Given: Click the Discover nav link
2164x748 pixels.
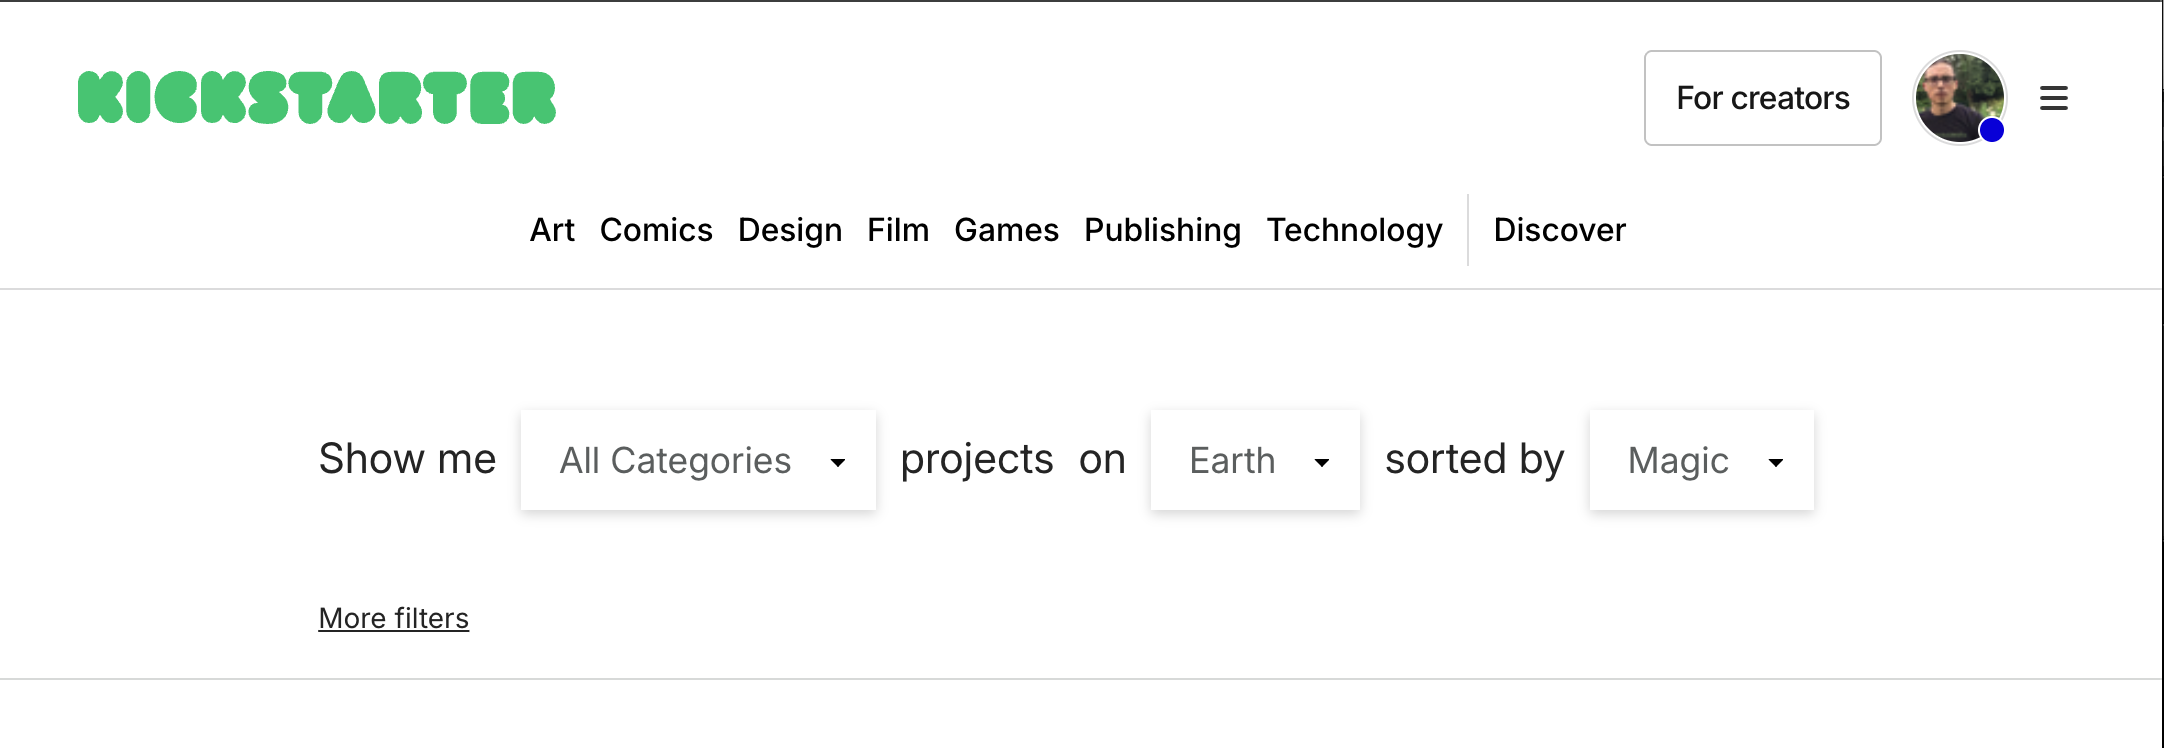Looking at the screenshot, I should 1559,230.
